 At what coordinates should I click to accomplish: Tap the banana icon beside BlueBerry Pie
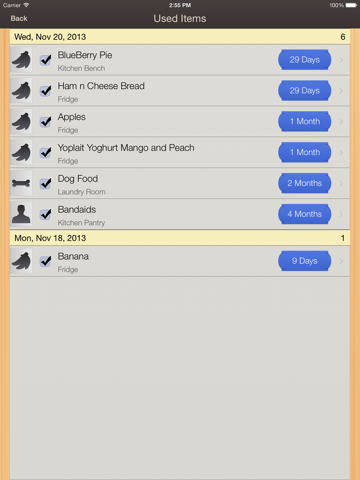pos(21,60)
